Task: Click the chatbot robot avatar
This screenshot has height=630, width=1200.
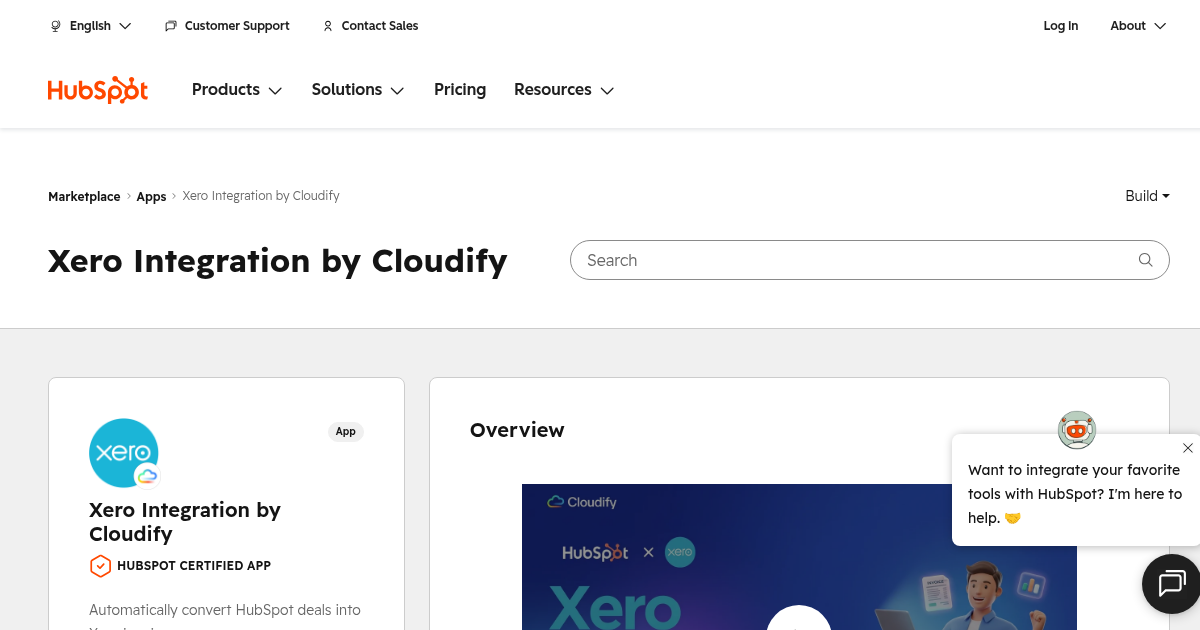Action: click(1077, 430)
